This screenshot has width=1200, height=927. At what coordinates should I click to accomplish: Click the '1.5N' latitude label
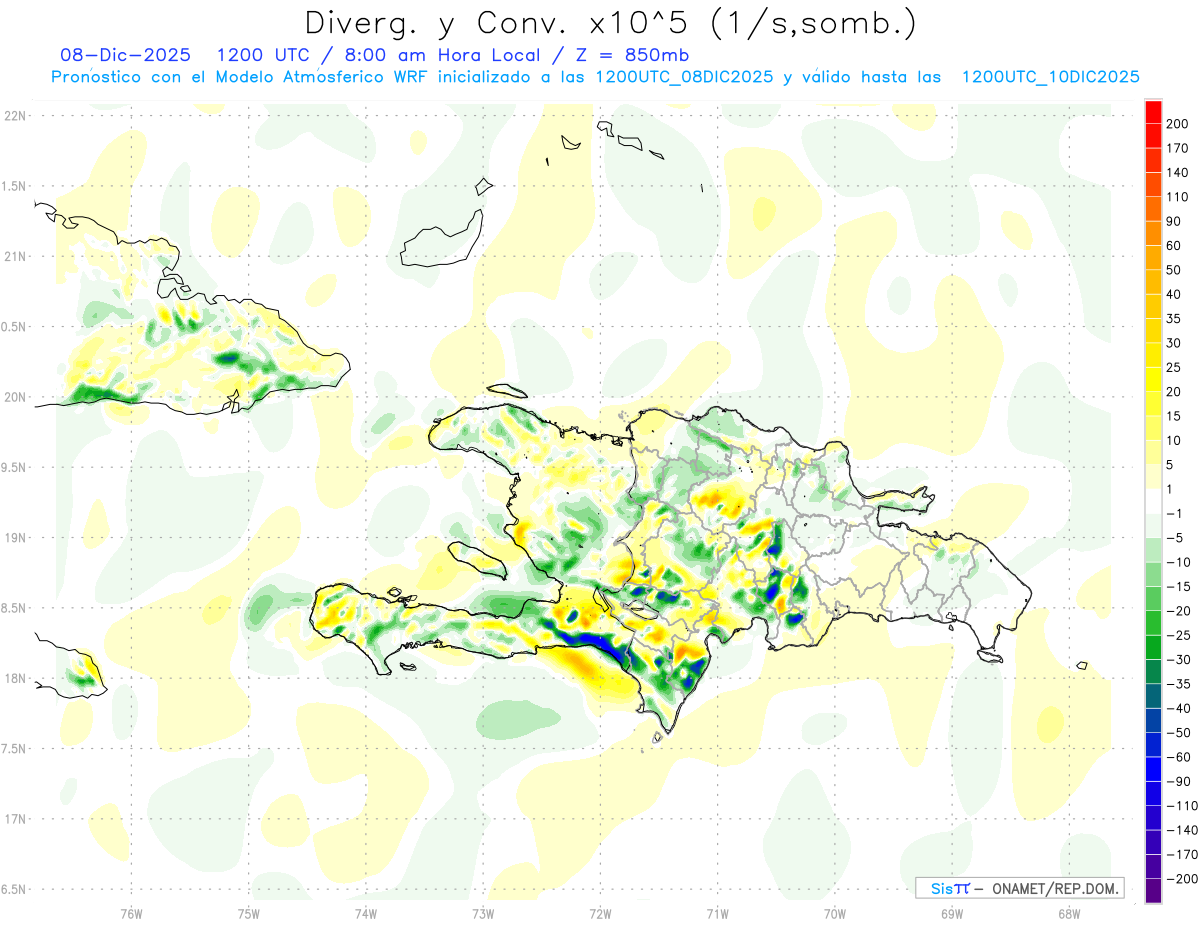pyautogui.click(x=15, y=186)
